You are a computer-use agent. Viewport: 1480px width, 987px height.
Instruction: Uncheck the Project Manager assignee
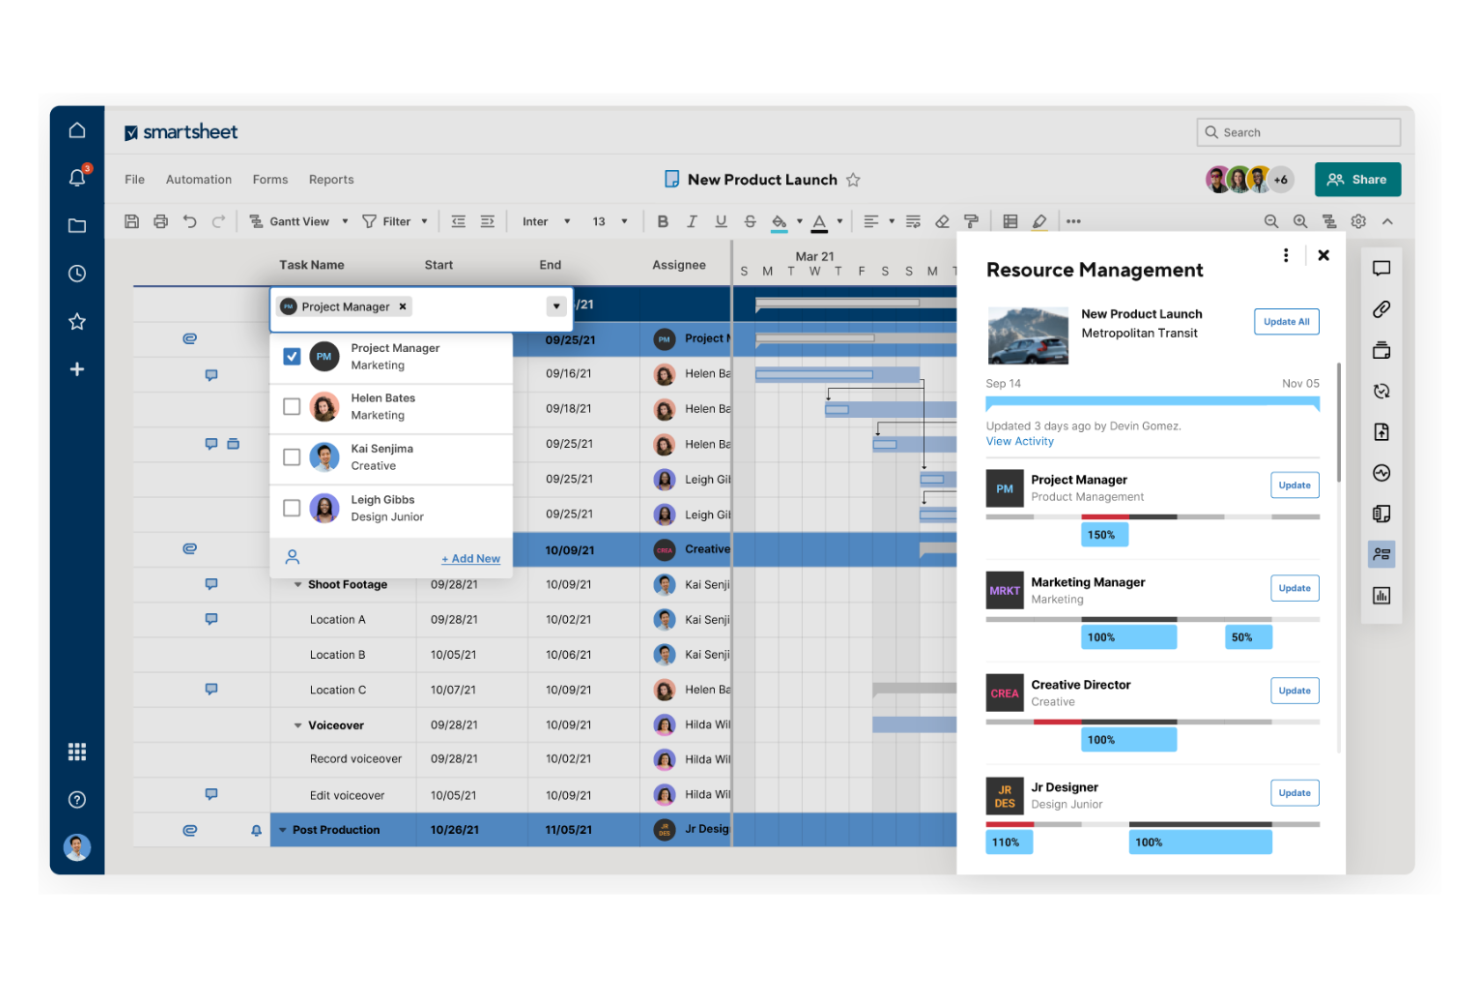291,355
